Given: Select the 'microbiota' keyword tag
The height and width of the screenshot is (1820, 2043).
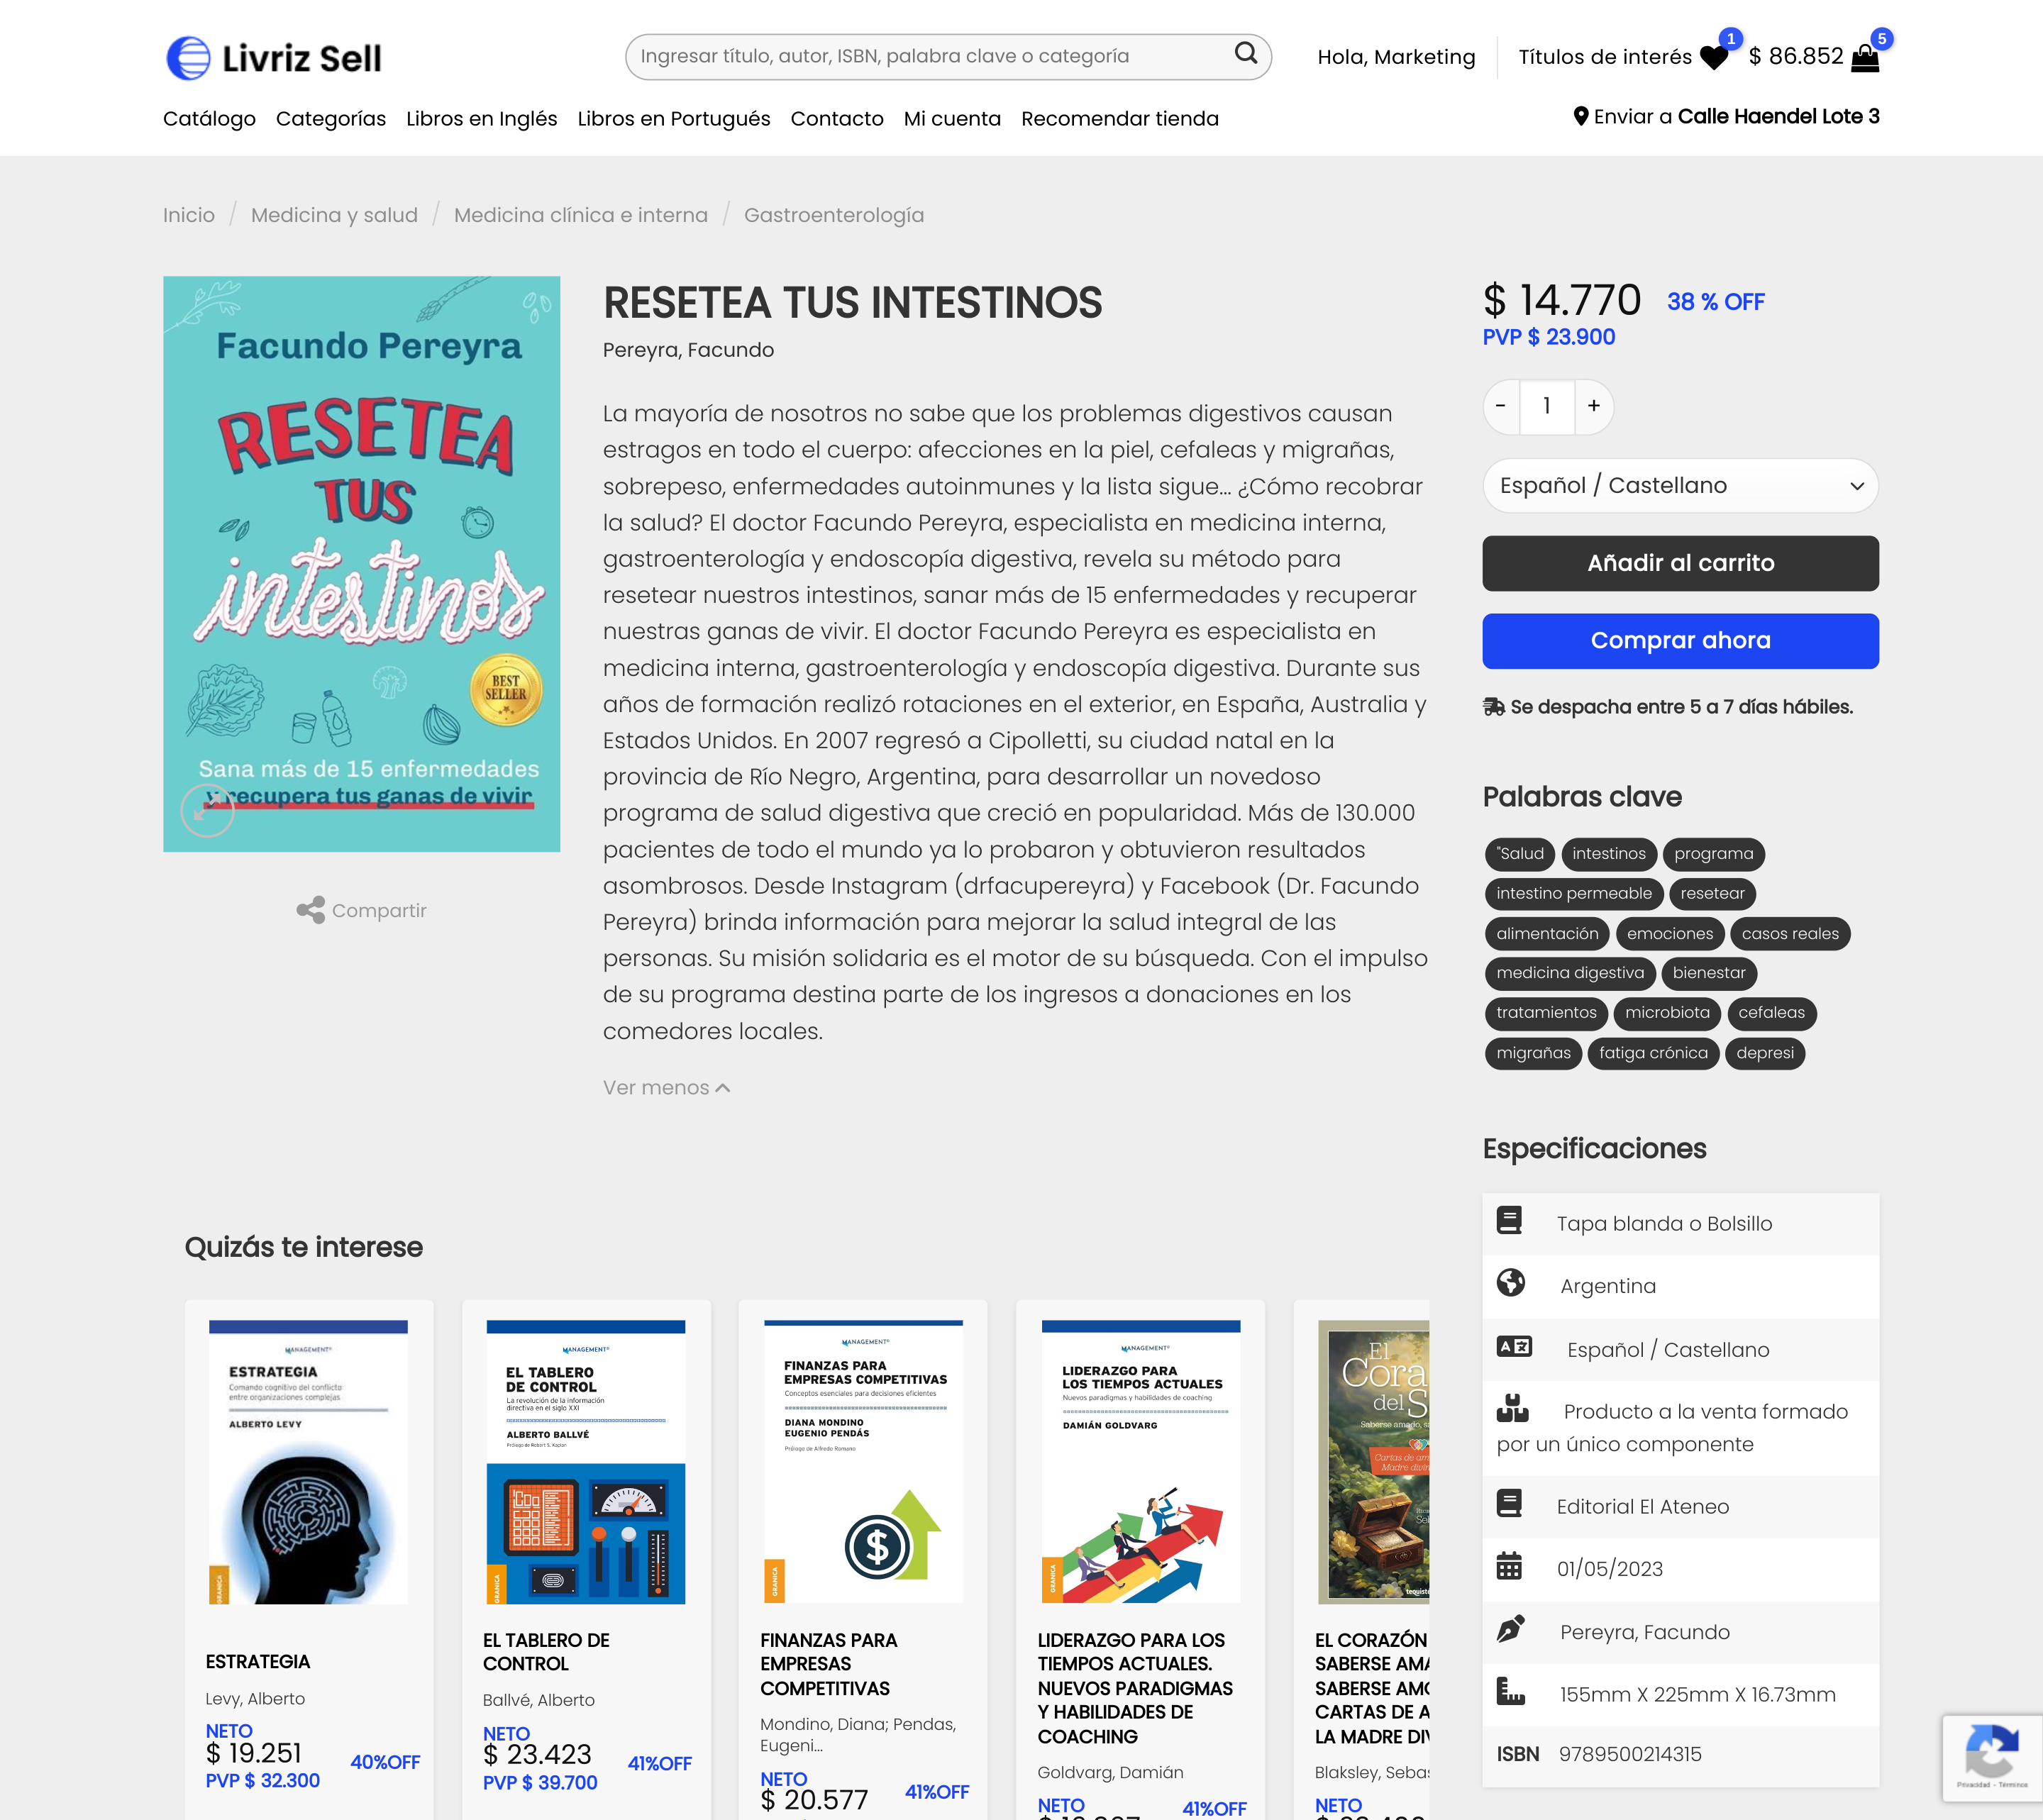Looking at the screenshot, I should [x=1667, y=1013].
